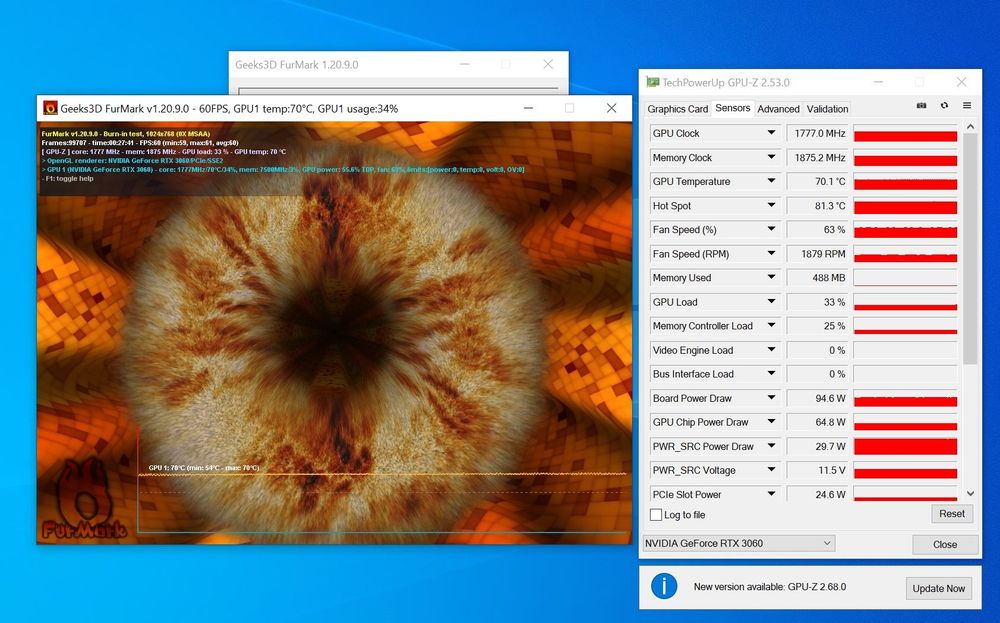This screenshot has height=623, width=1000.
Task: Open the GPU Load dropdown
Action: click(771, 302)
